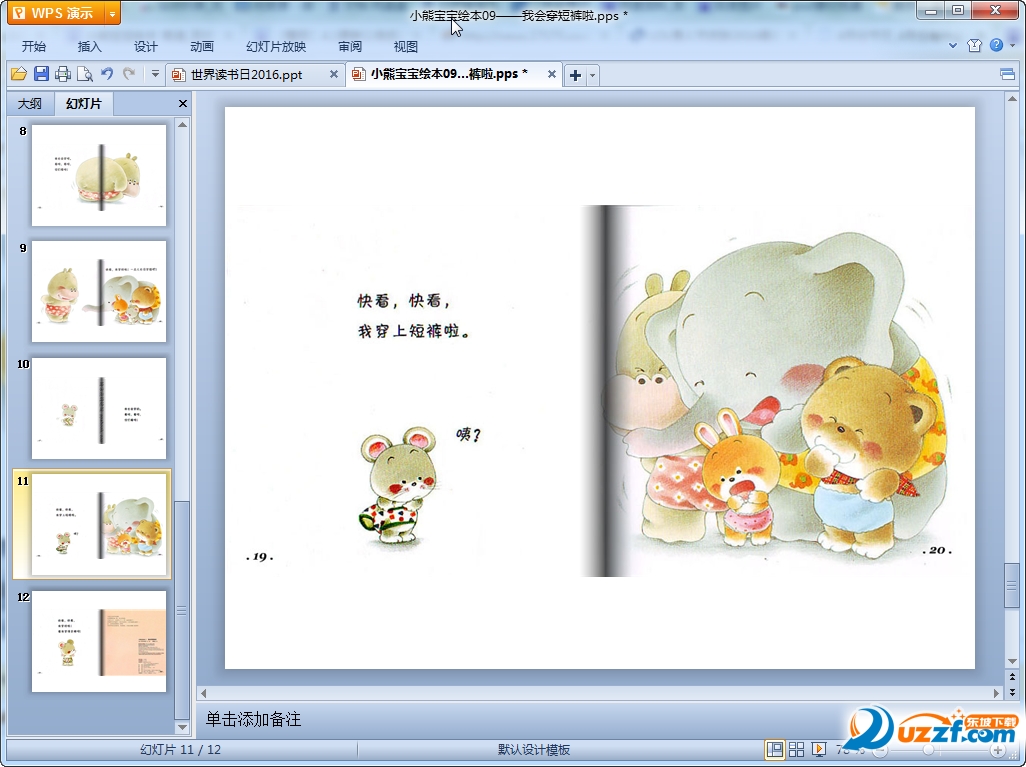Expand the WPS 演示 button dropdown arrow
Image resolution: width=1026 pixels, height=767 pixels.
coord(113,13)
